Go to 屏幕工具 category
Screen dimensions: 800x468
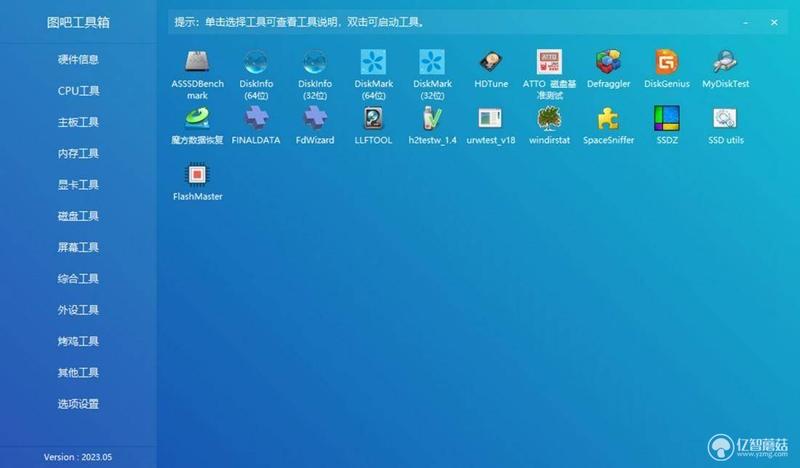click(x=78, y=247)
